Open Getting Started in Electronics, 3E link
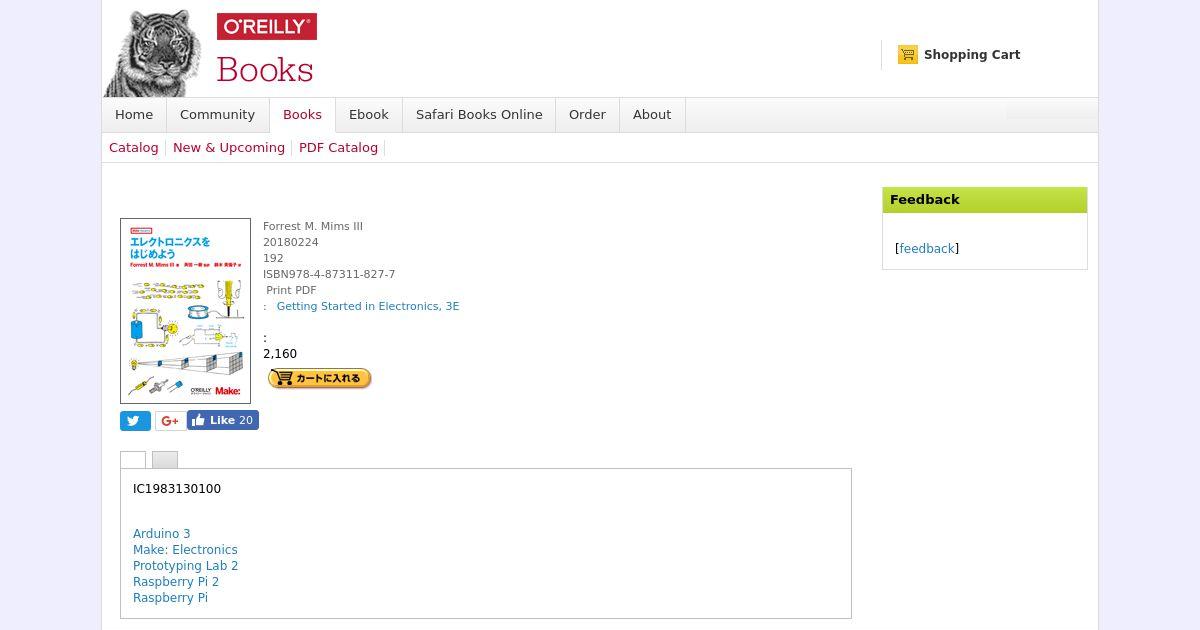 [x=368, y=306]
